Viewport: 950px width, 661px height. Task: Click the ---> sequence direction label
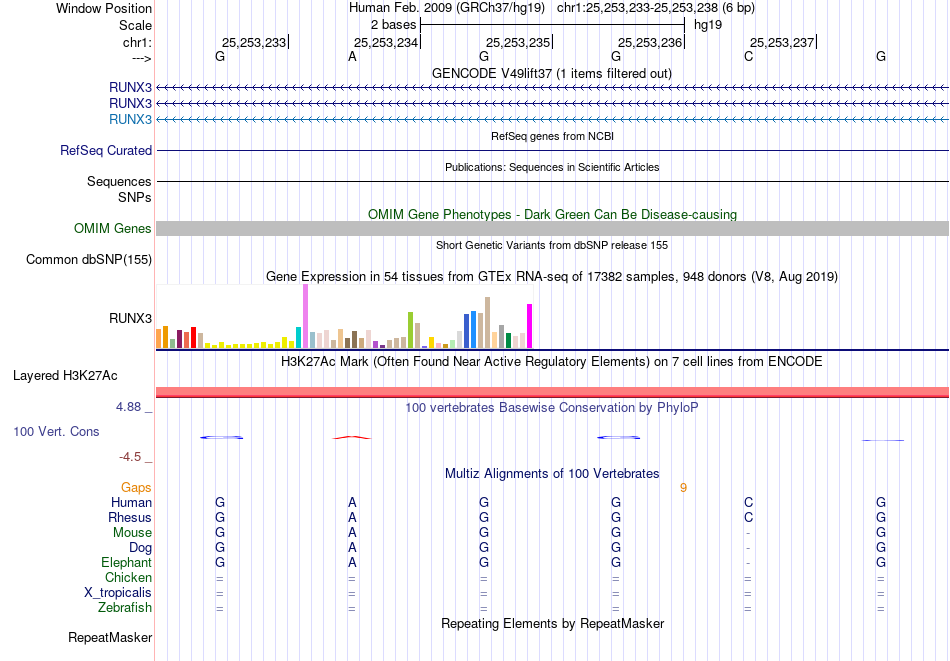click(142, 58)
